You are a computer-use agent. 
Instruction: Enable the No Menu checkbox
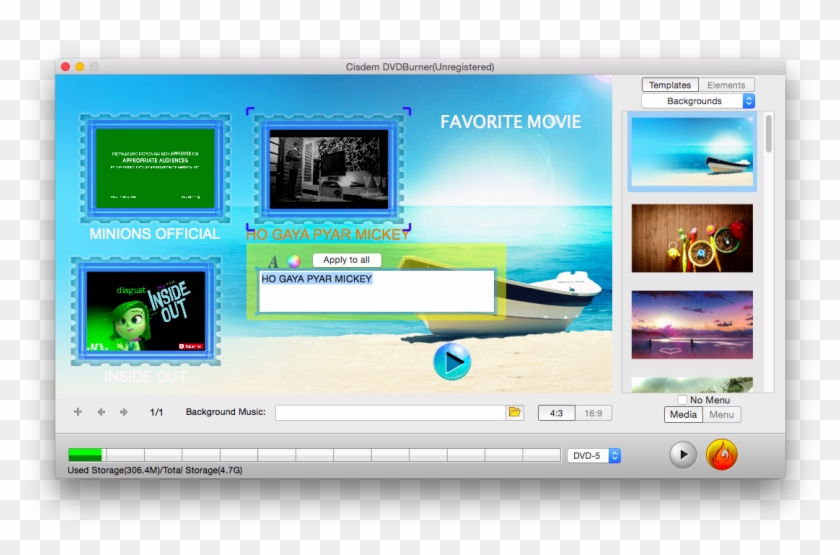tap(682, 400)
